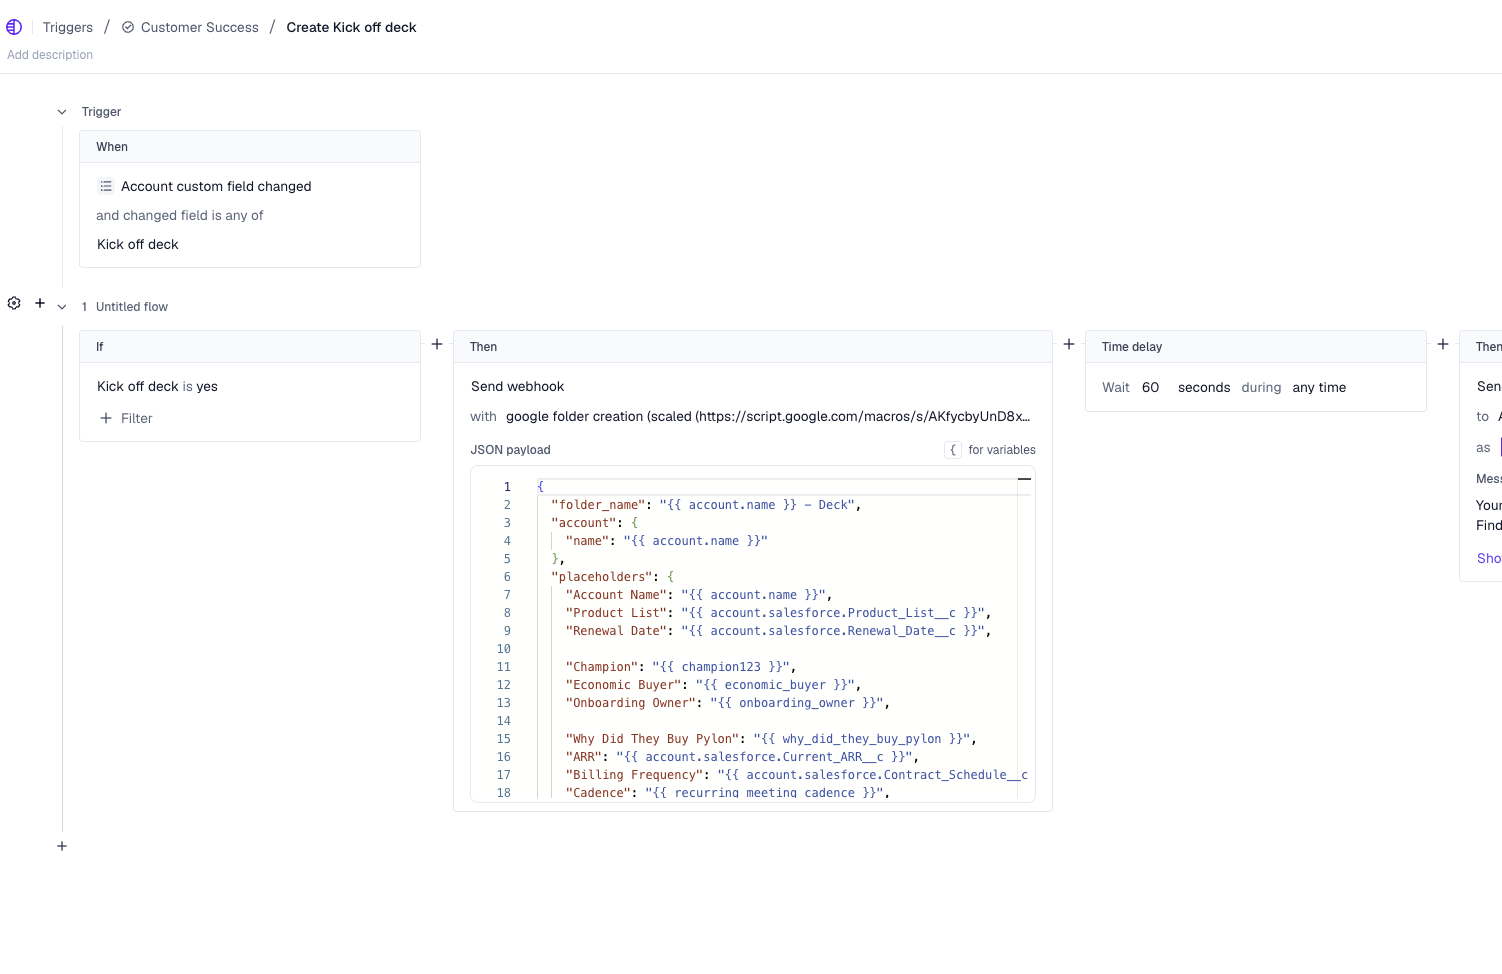Click plus icon after Time delay block
This screenshot has width=1502, height=974.
[1443, 344]
